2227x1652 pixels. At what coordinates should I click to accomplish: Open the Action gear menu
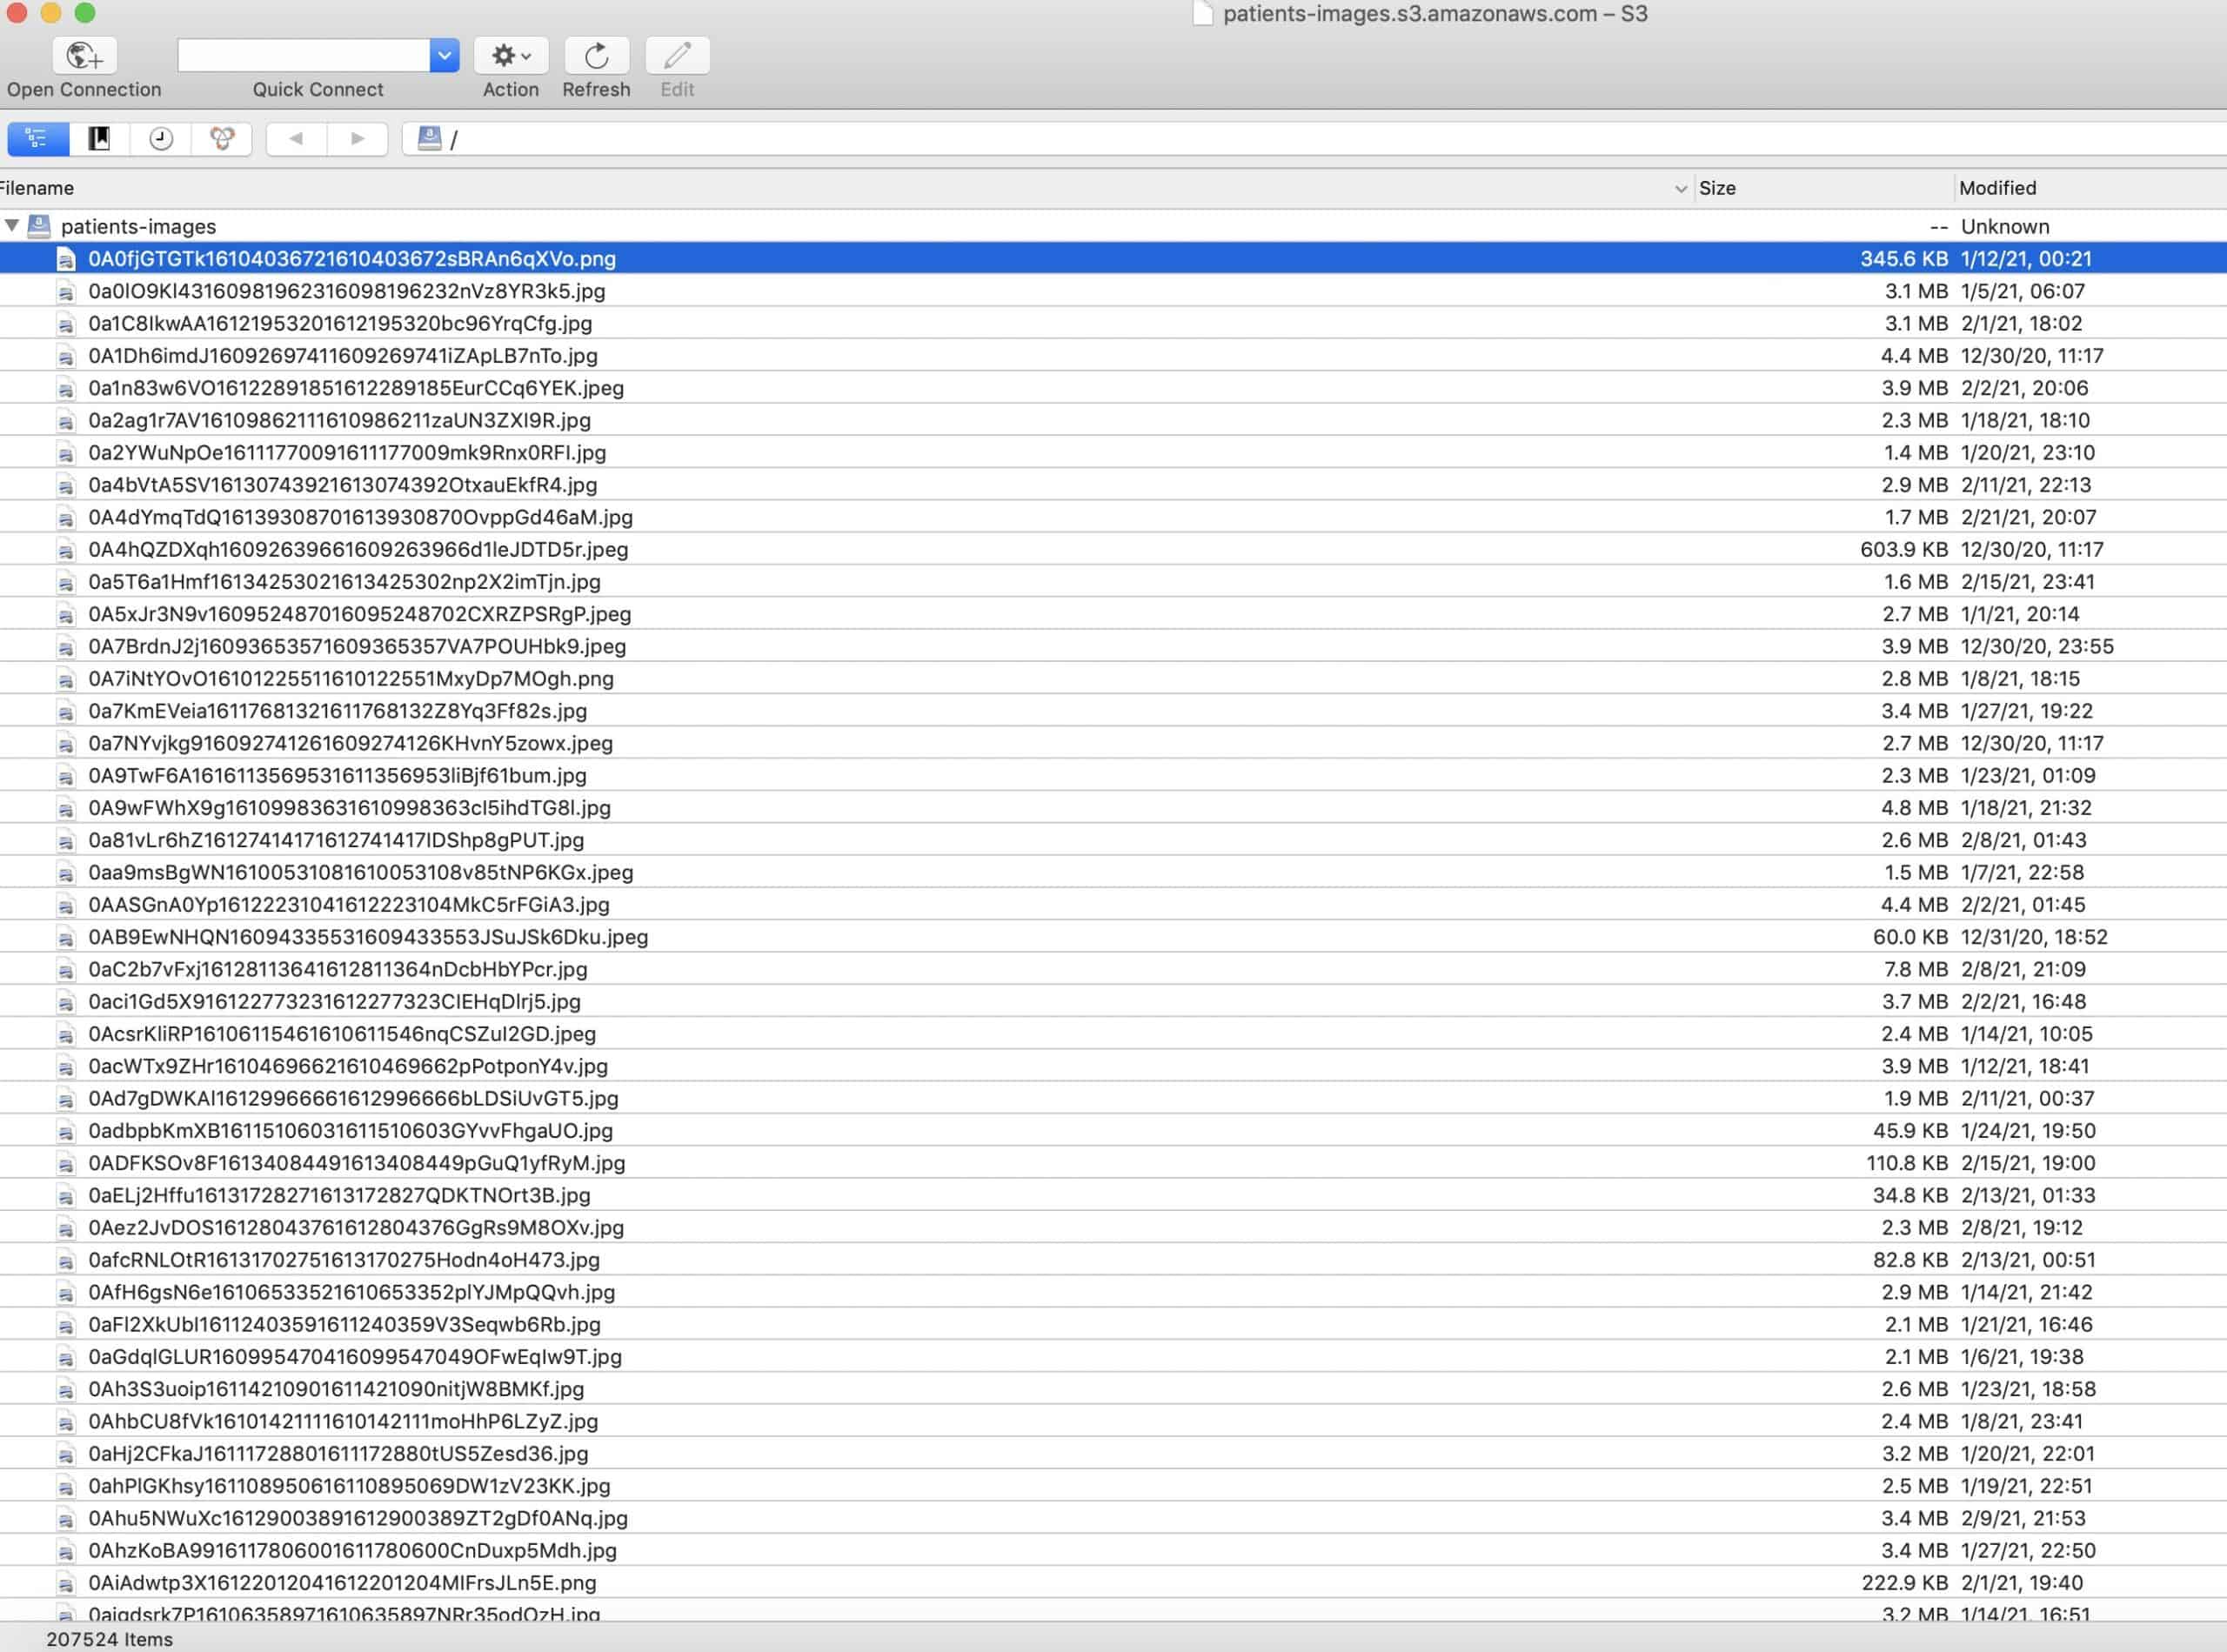[x=511, y=56]
